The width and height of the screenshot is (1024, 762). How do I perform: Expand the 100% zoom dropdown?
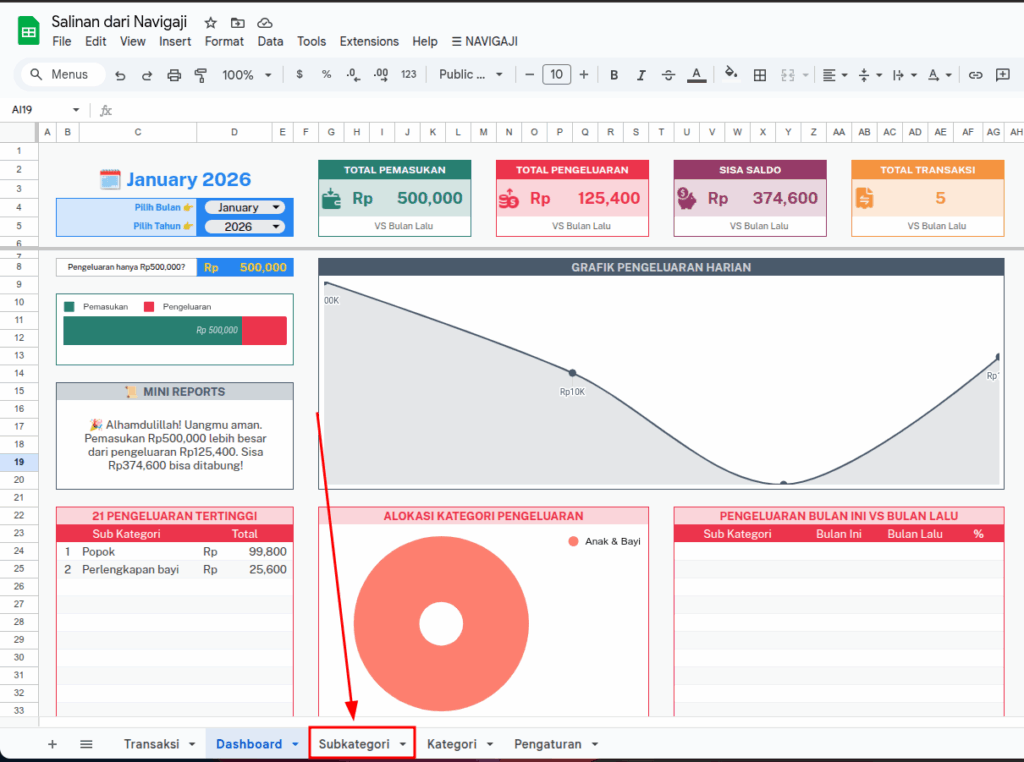point(246,75)
